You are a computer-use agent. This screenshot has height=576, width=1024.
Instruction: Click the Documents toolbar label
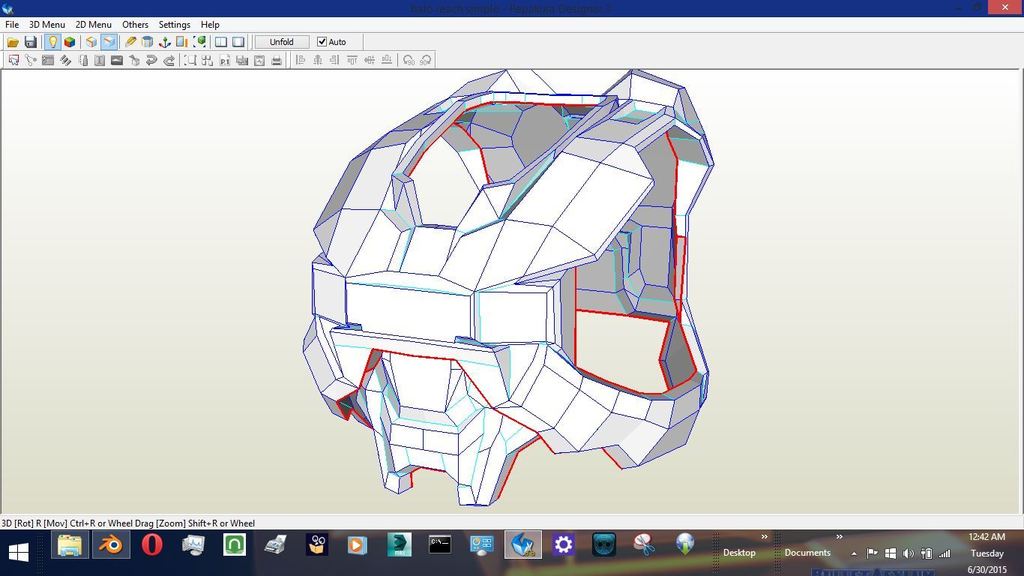pyautogui.click(x=807, y=552)
